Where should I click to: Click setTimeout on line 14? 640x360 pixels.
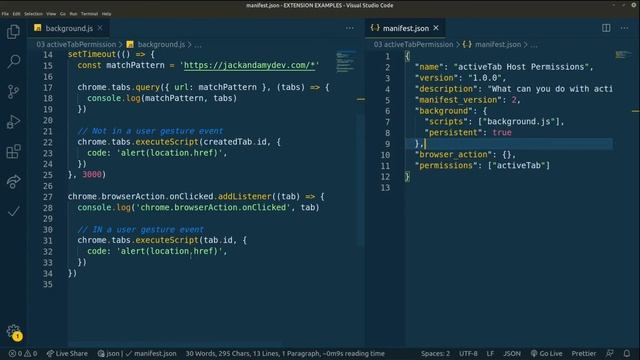(92, 54)
